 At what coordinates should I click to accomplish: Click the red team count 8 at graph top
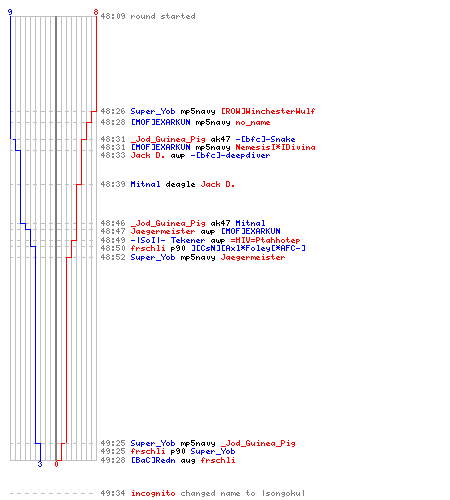pyautogui.click(x=96, y=12)
